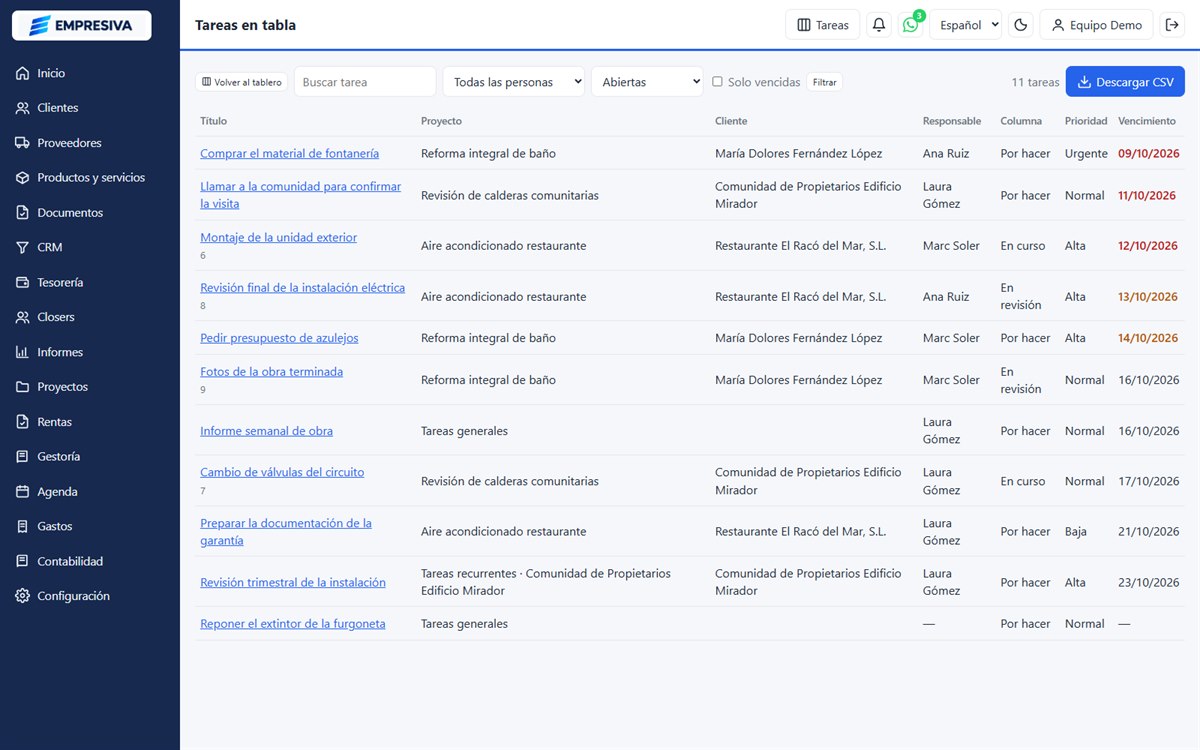Click the Vencimiento column header

tap(1147, 121)
